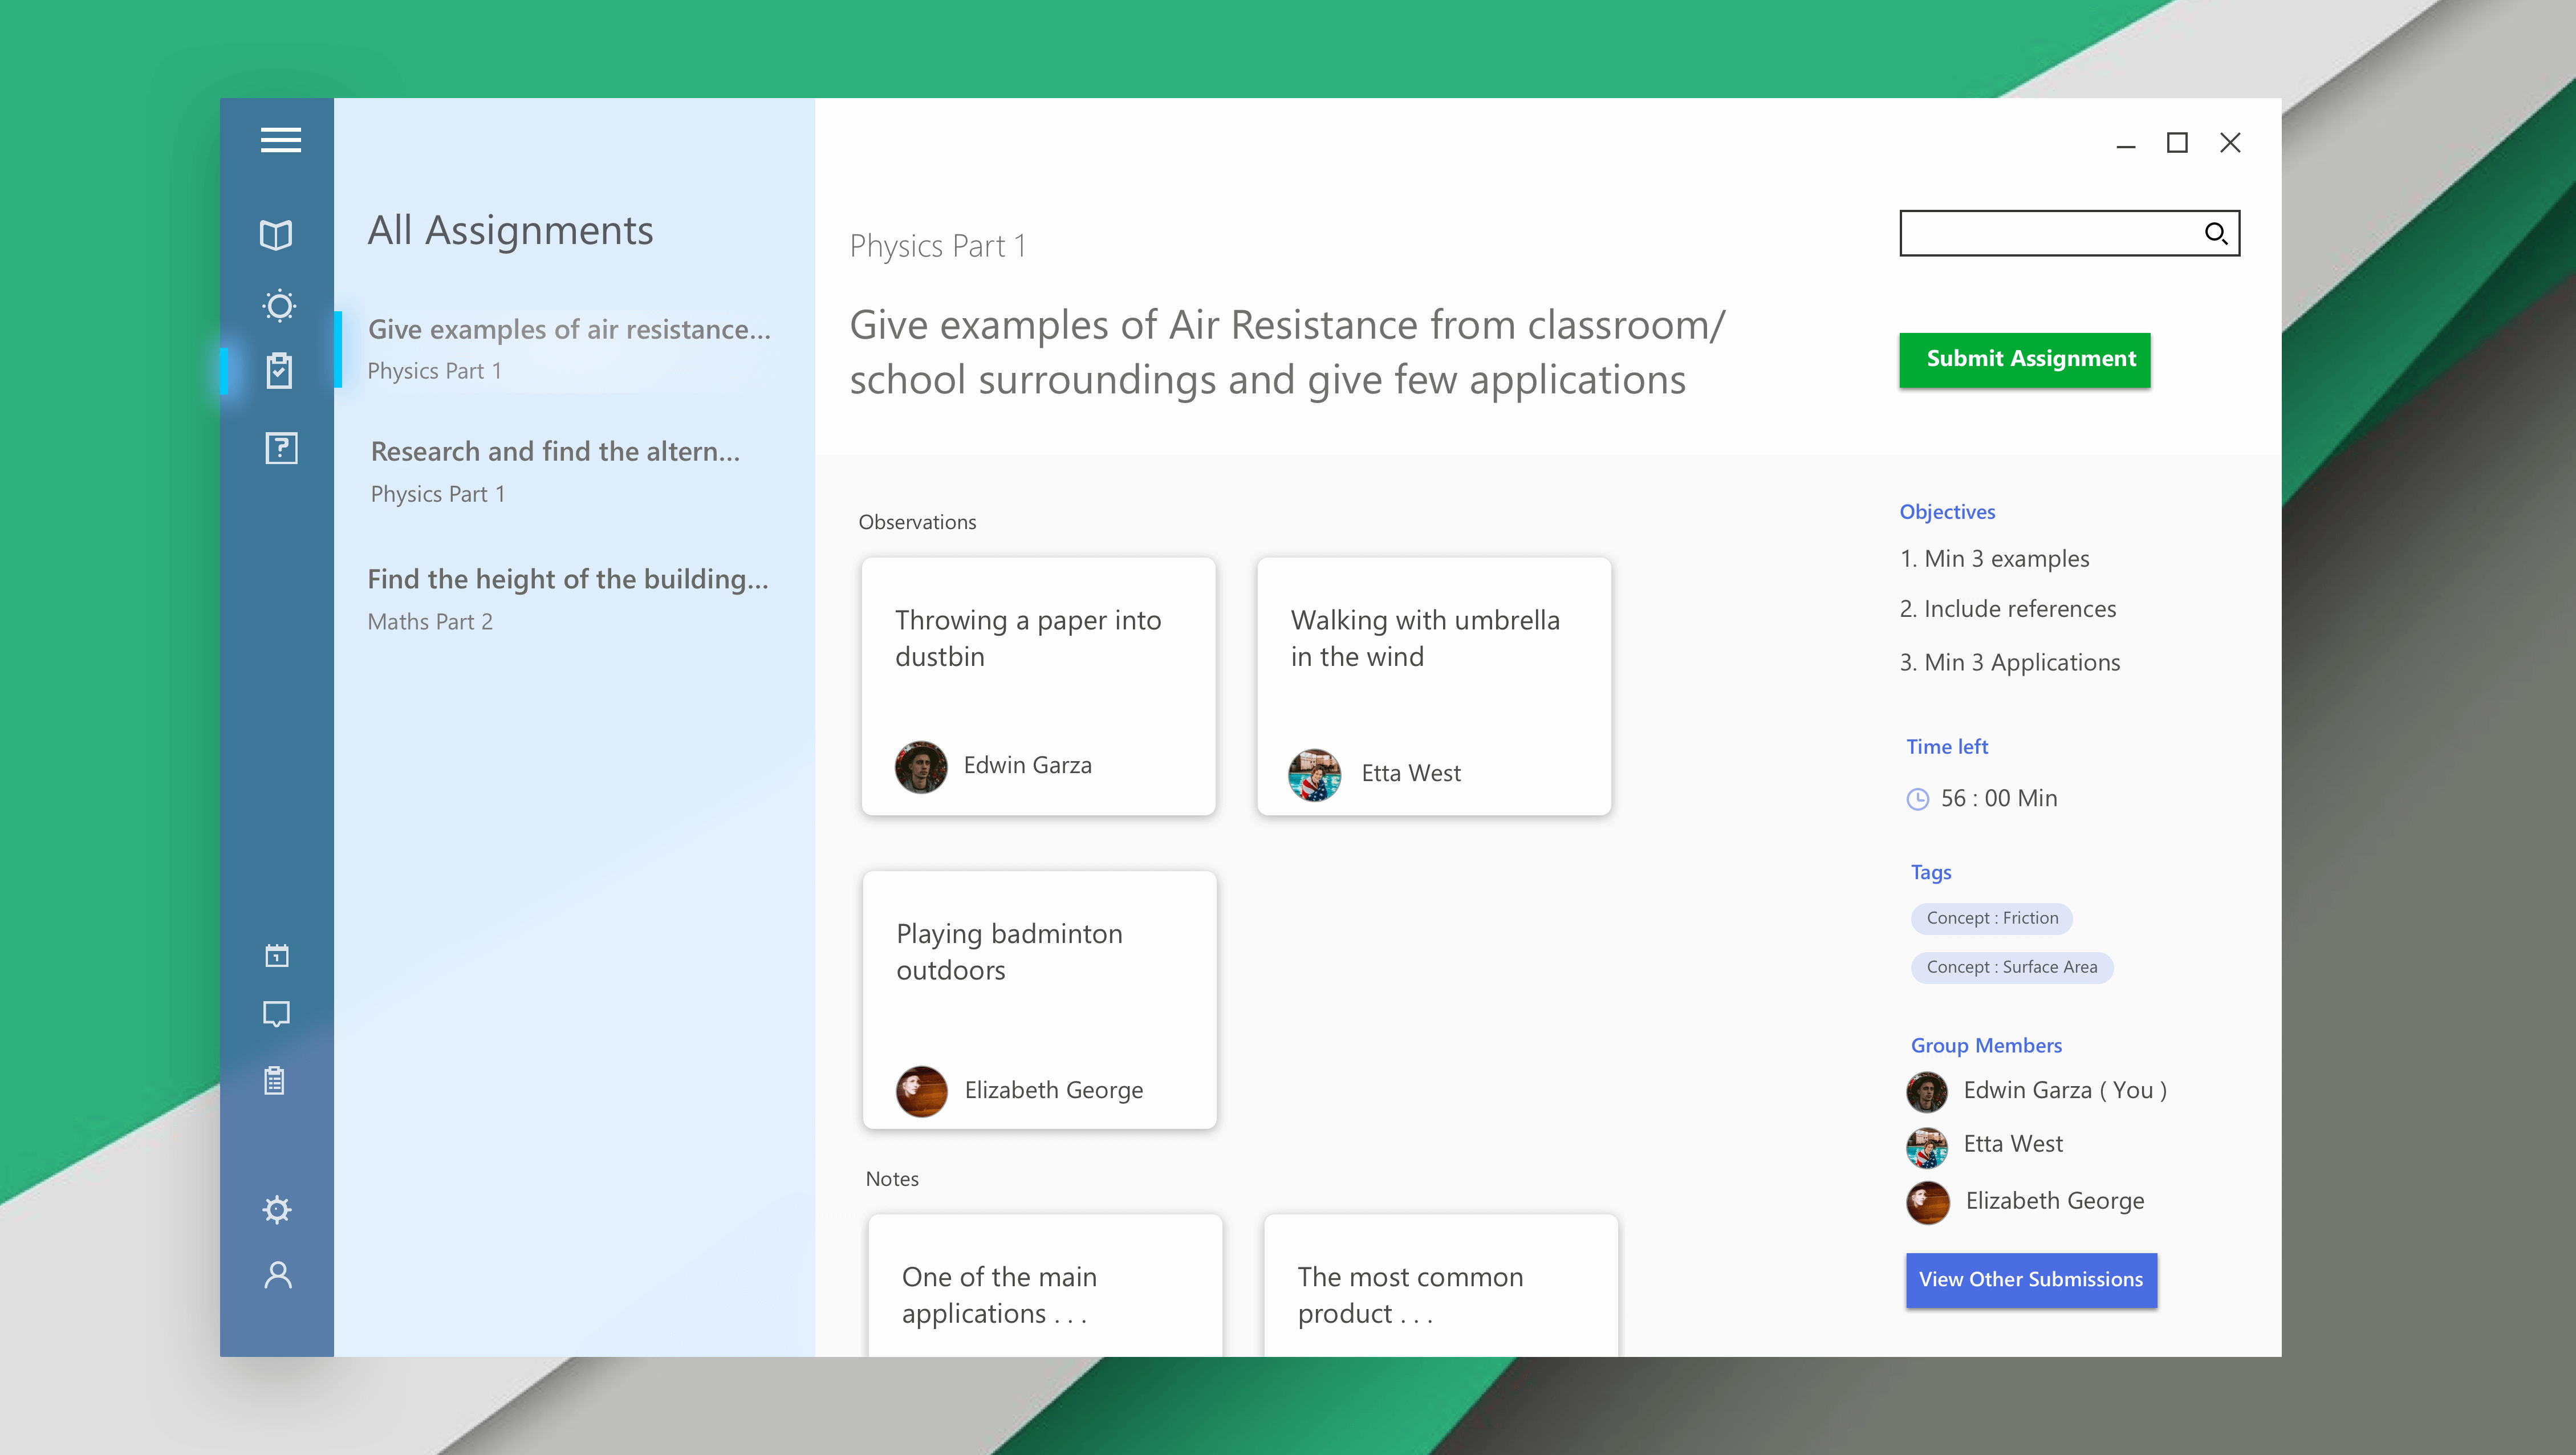2576x1455 pixels.
Task: Open settings gear in sidebar
Action: click(277, 1210)
